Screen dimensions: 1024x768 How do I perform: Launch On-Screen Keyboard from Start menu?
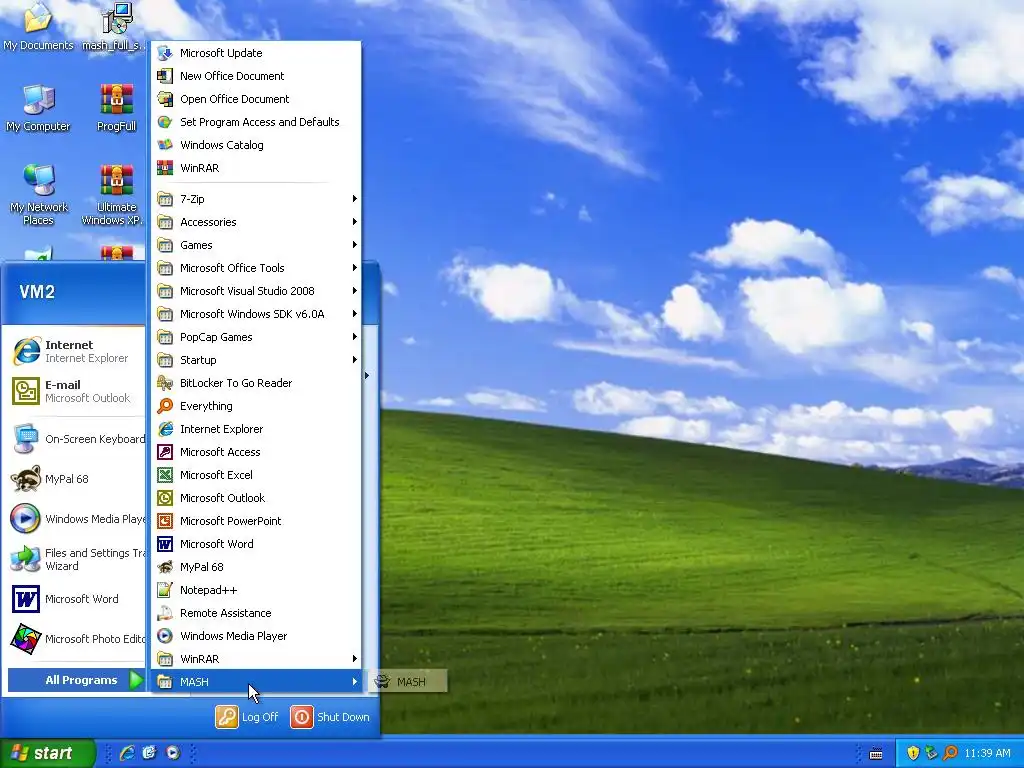point(75,439)
